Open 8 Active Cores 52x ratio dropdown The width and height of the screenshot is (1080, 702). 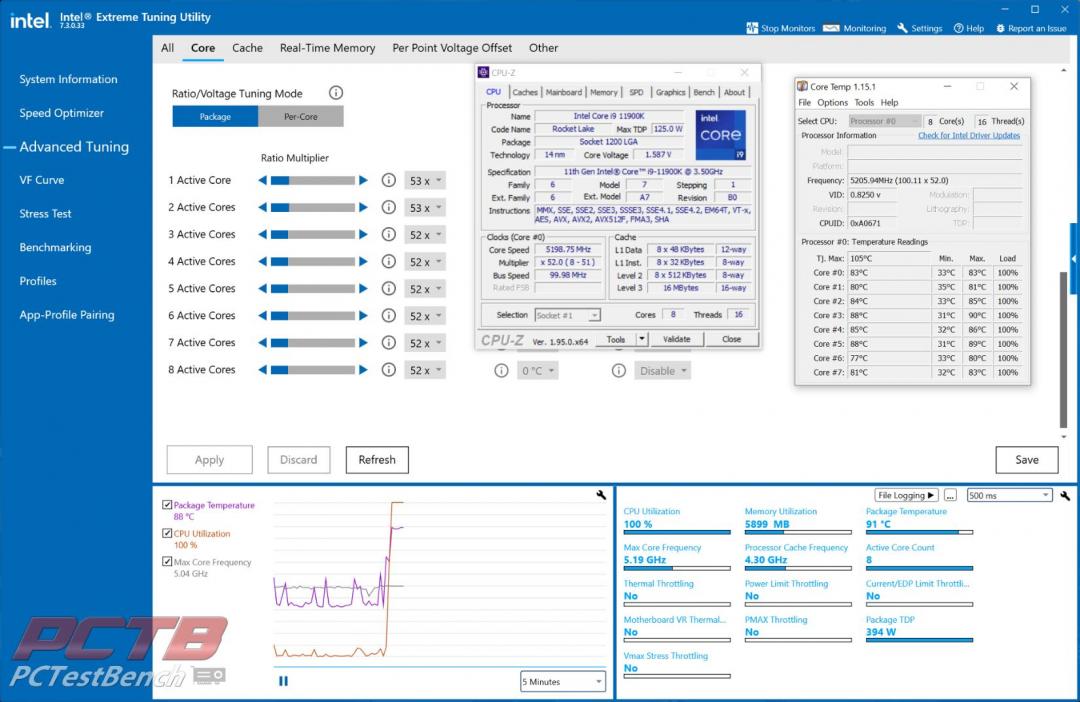click(x=424, y=371)
